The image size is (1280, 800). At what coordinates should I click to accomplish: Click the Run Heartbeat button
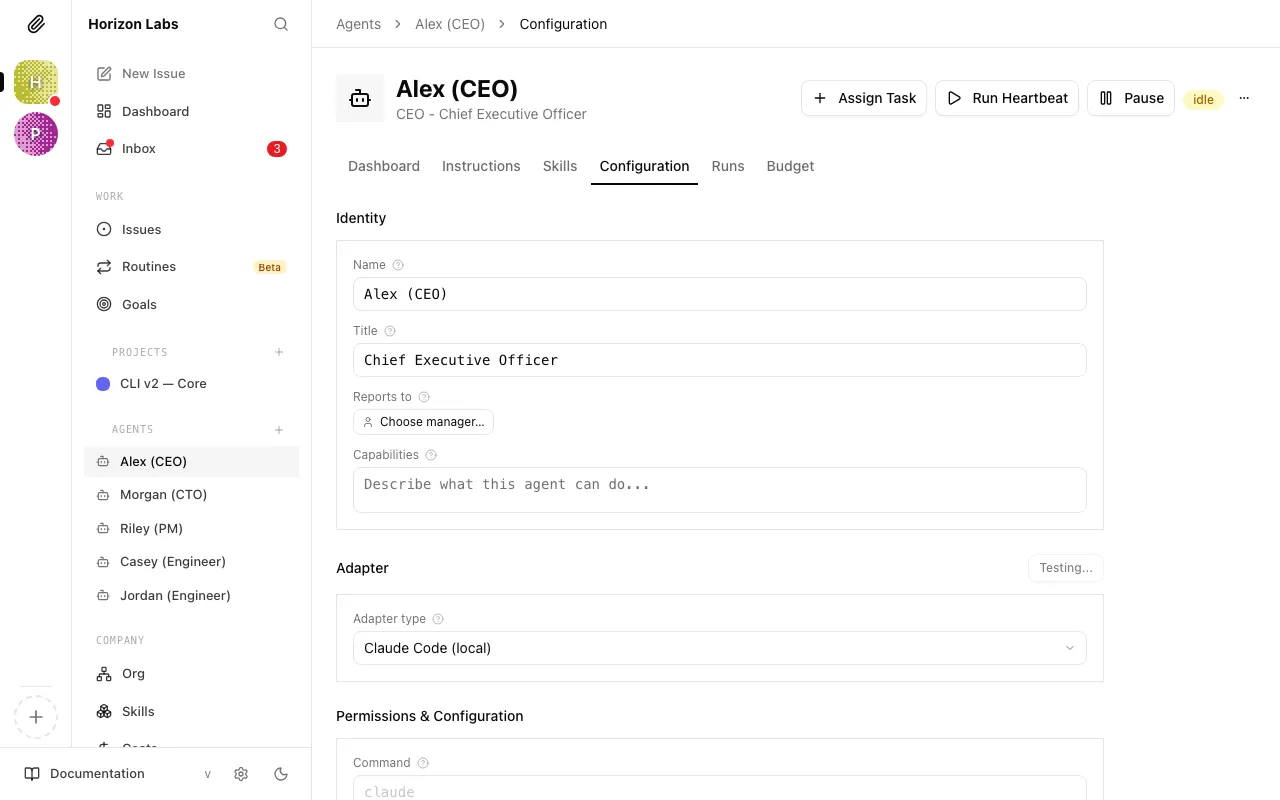pos(1007,98)
